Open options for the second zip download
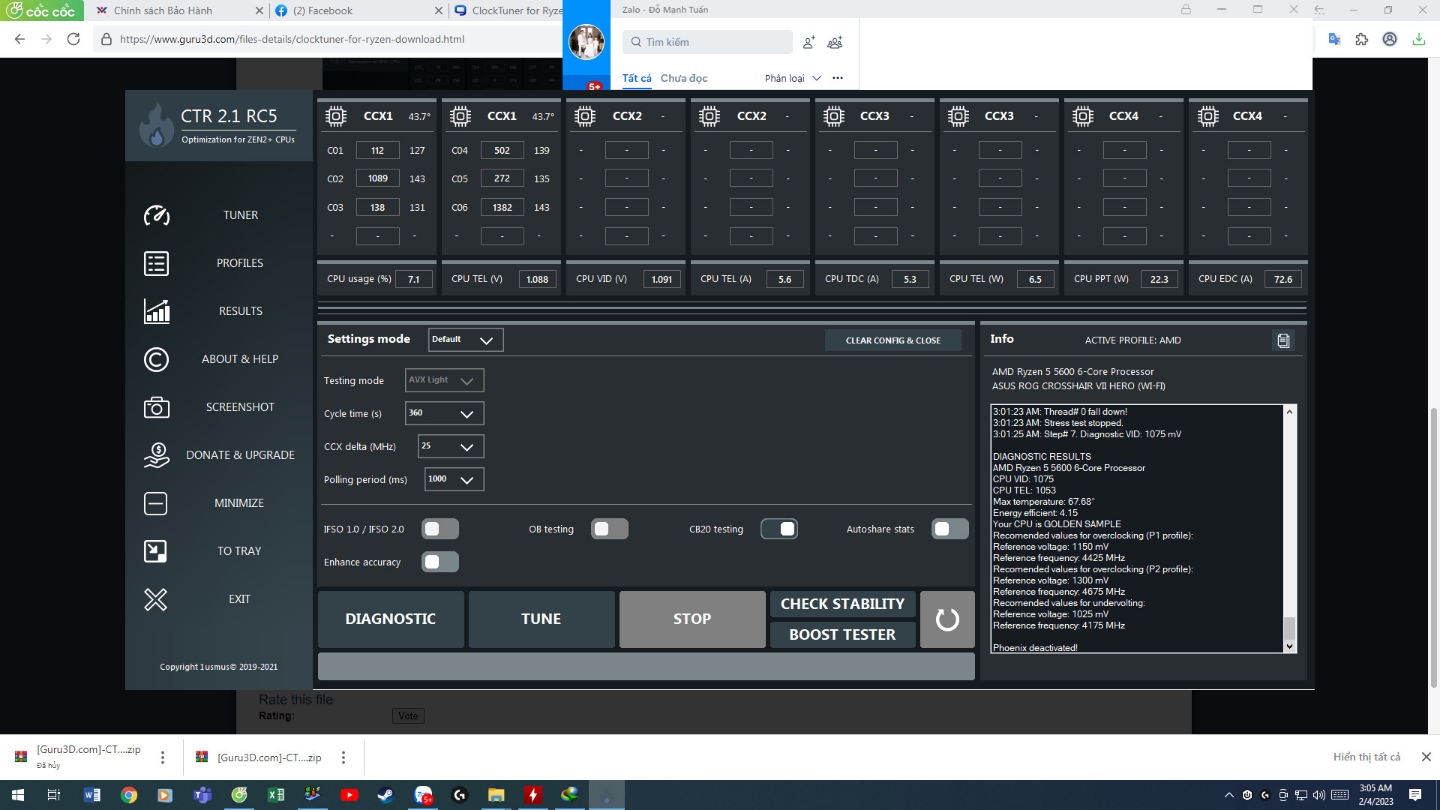Screen dimensions: 1440x810 (x=343, y=758)
